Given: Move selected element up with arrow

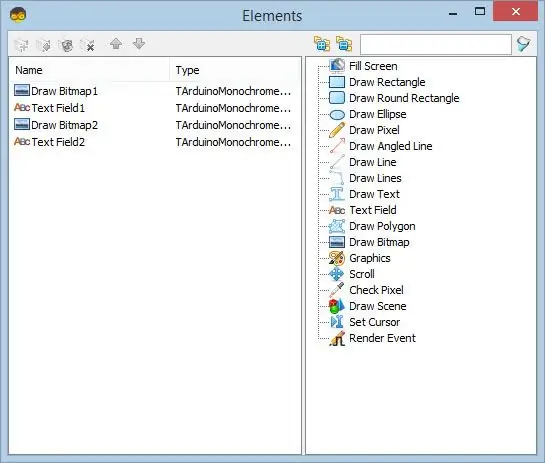Looking at the screenshot, I should [116, 44].
